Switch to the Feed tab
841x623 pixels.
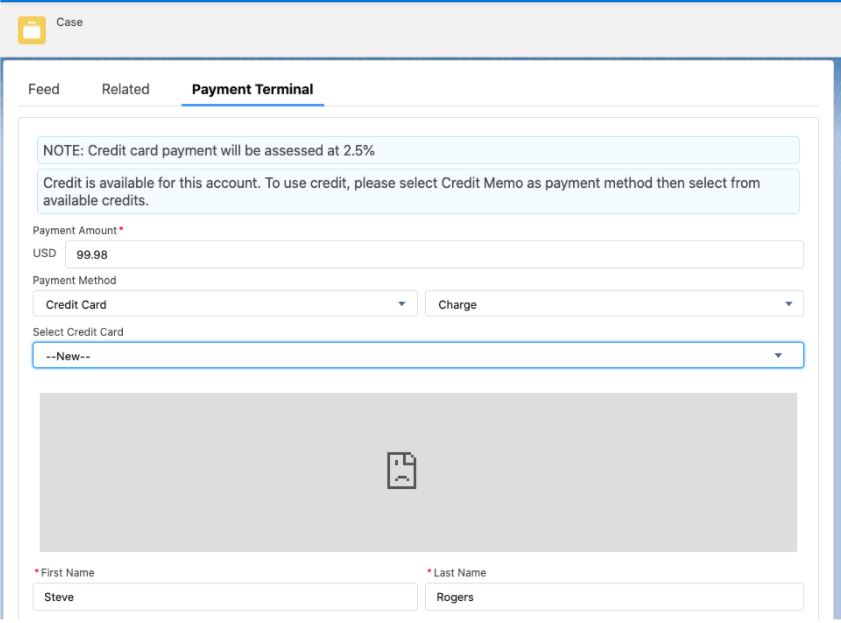click(x=44, y=89)
